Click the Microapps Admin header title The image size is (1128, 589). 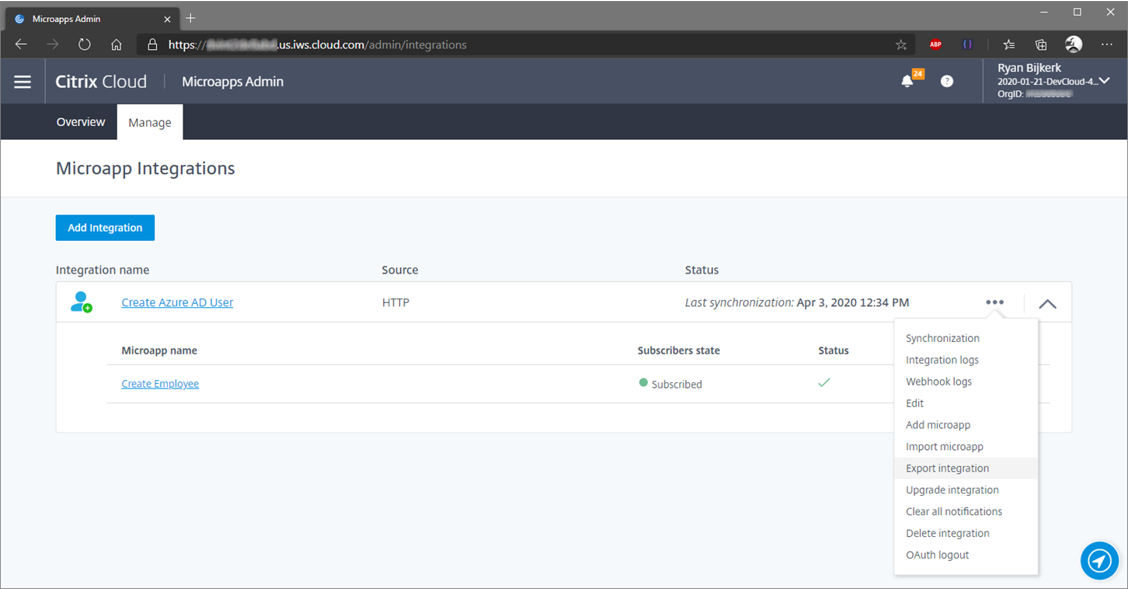tap(232, 81)
